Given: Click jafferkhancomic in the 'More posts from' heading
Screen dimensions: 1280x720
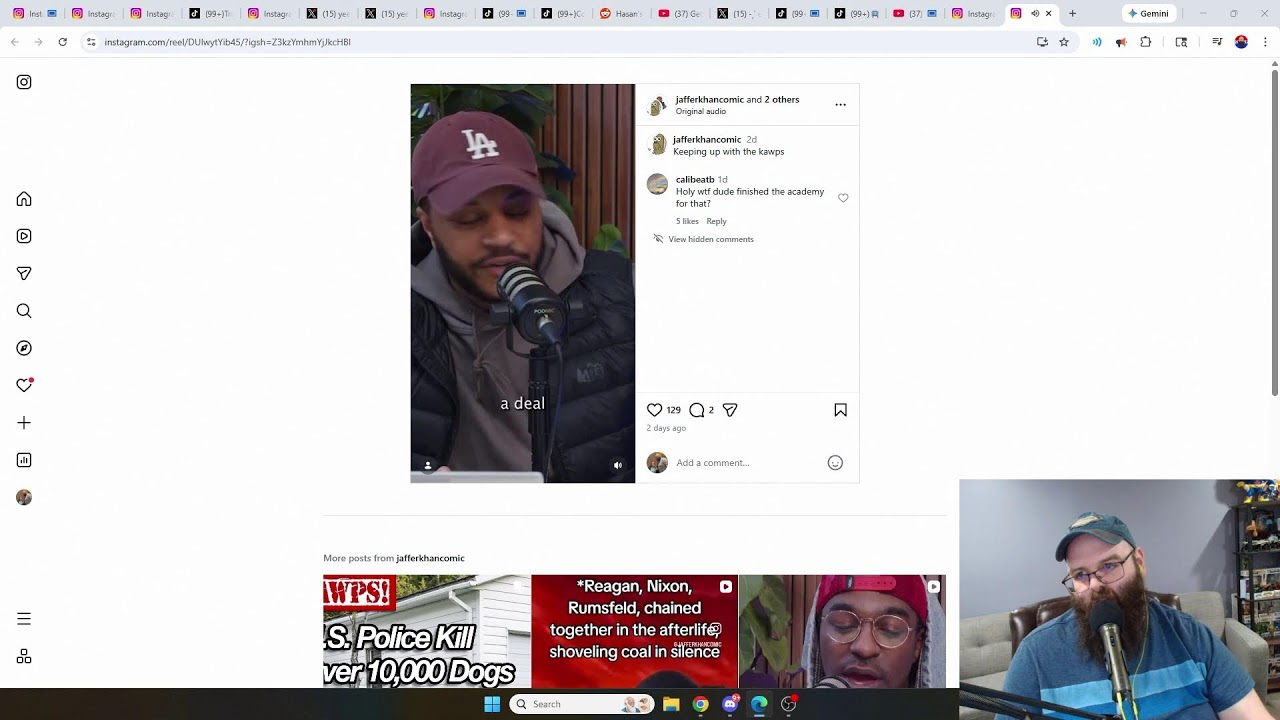Looking at the screenshot, I should (430, 558).
